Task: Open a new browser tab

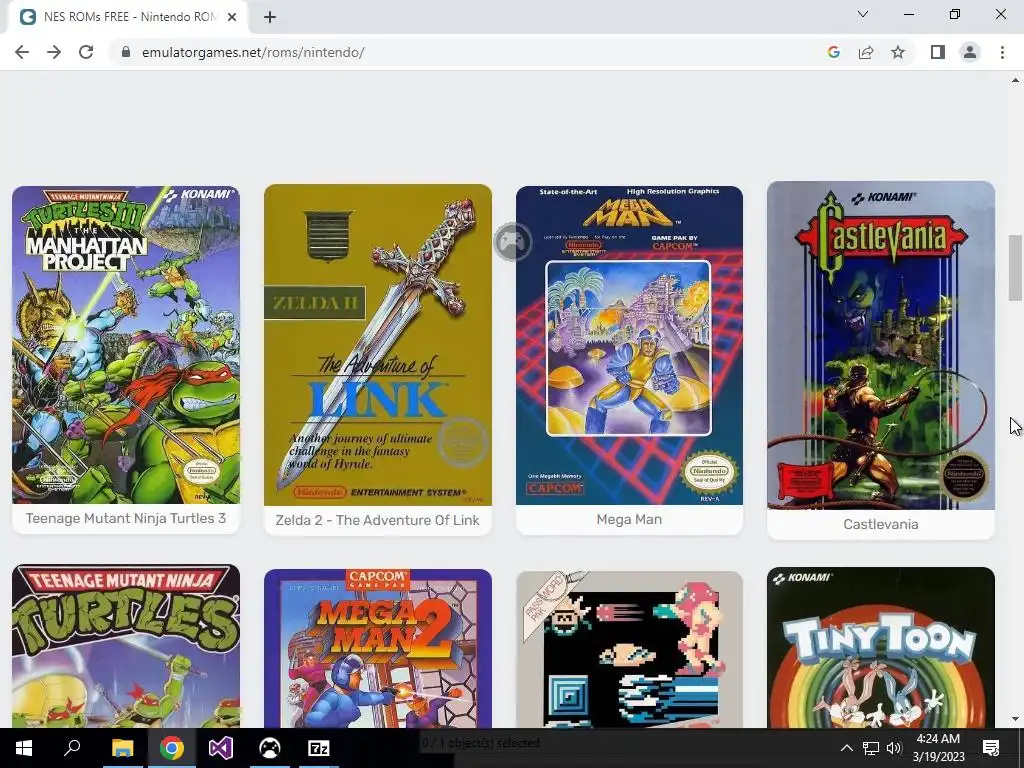Action: pyautogui.click(x=270, y=17)
